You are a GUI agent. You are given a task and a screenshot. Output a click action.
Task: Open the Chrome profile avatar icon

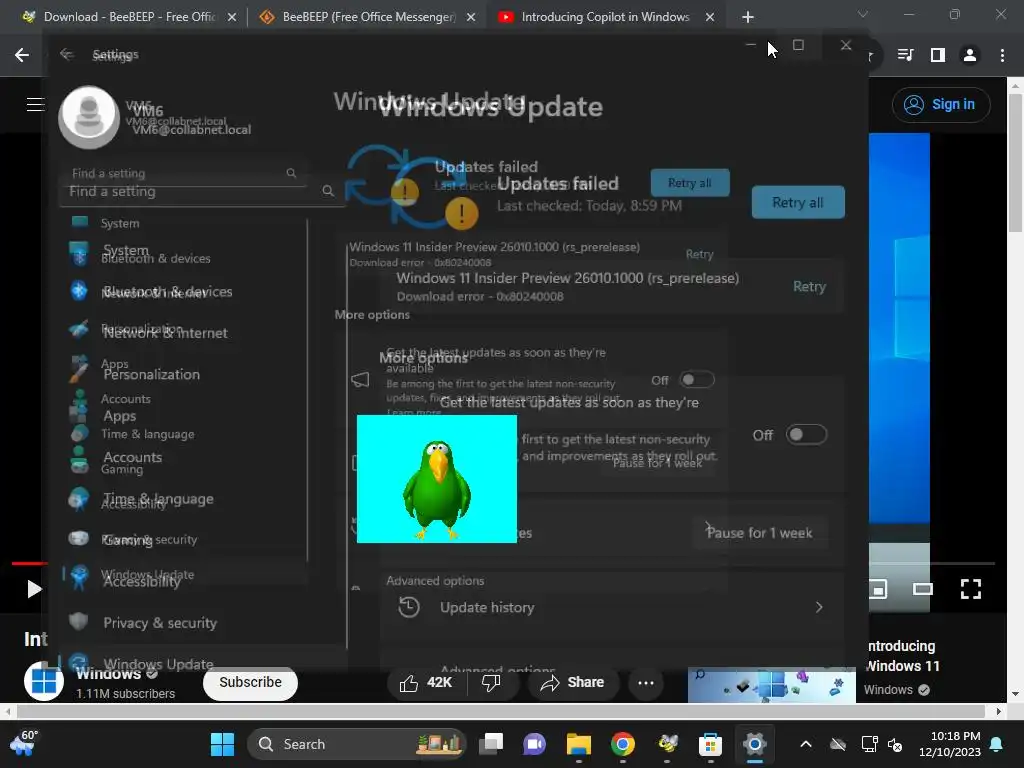pyautogui.click(x=970, y=55)
